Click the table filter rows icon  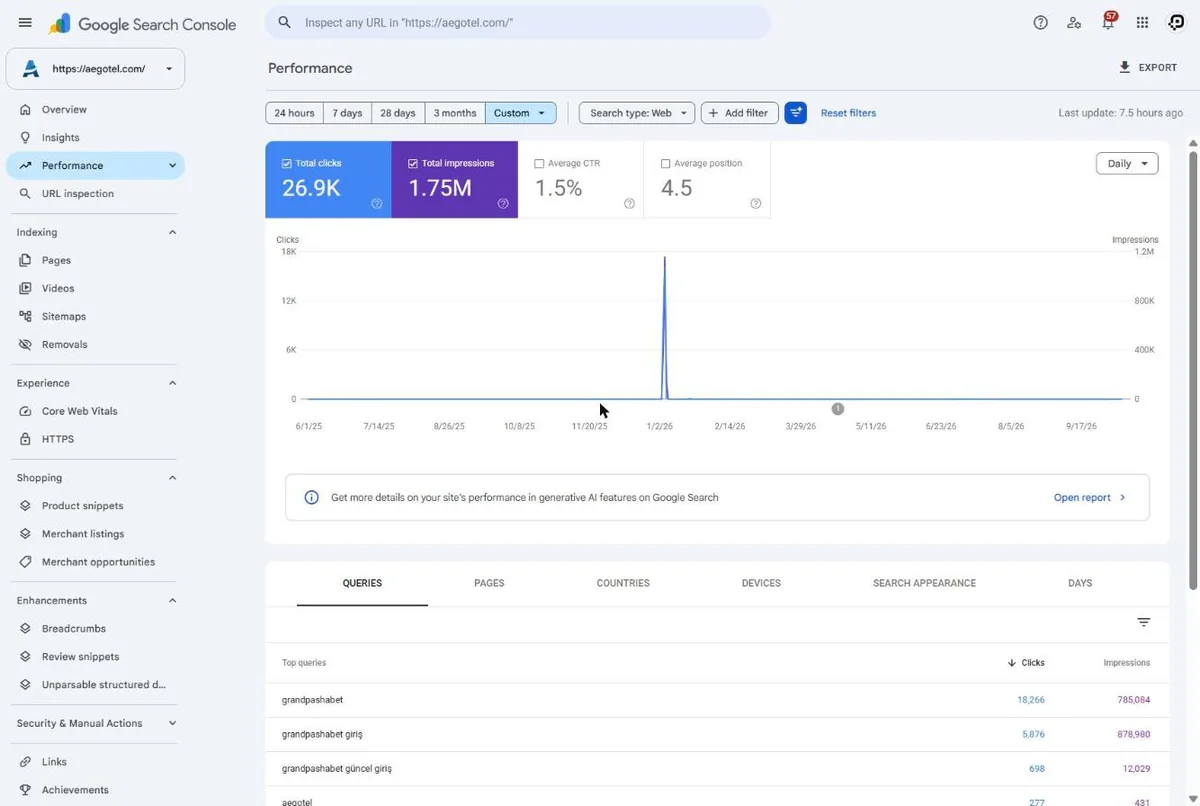[x=1144, y=622]
